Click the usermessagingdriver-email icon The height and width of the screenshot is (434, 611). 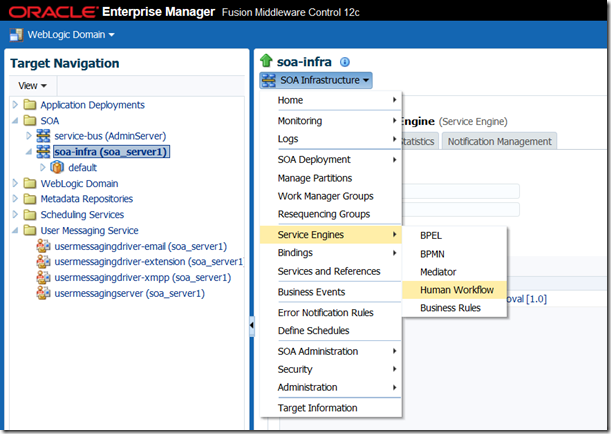click(43, 246)
